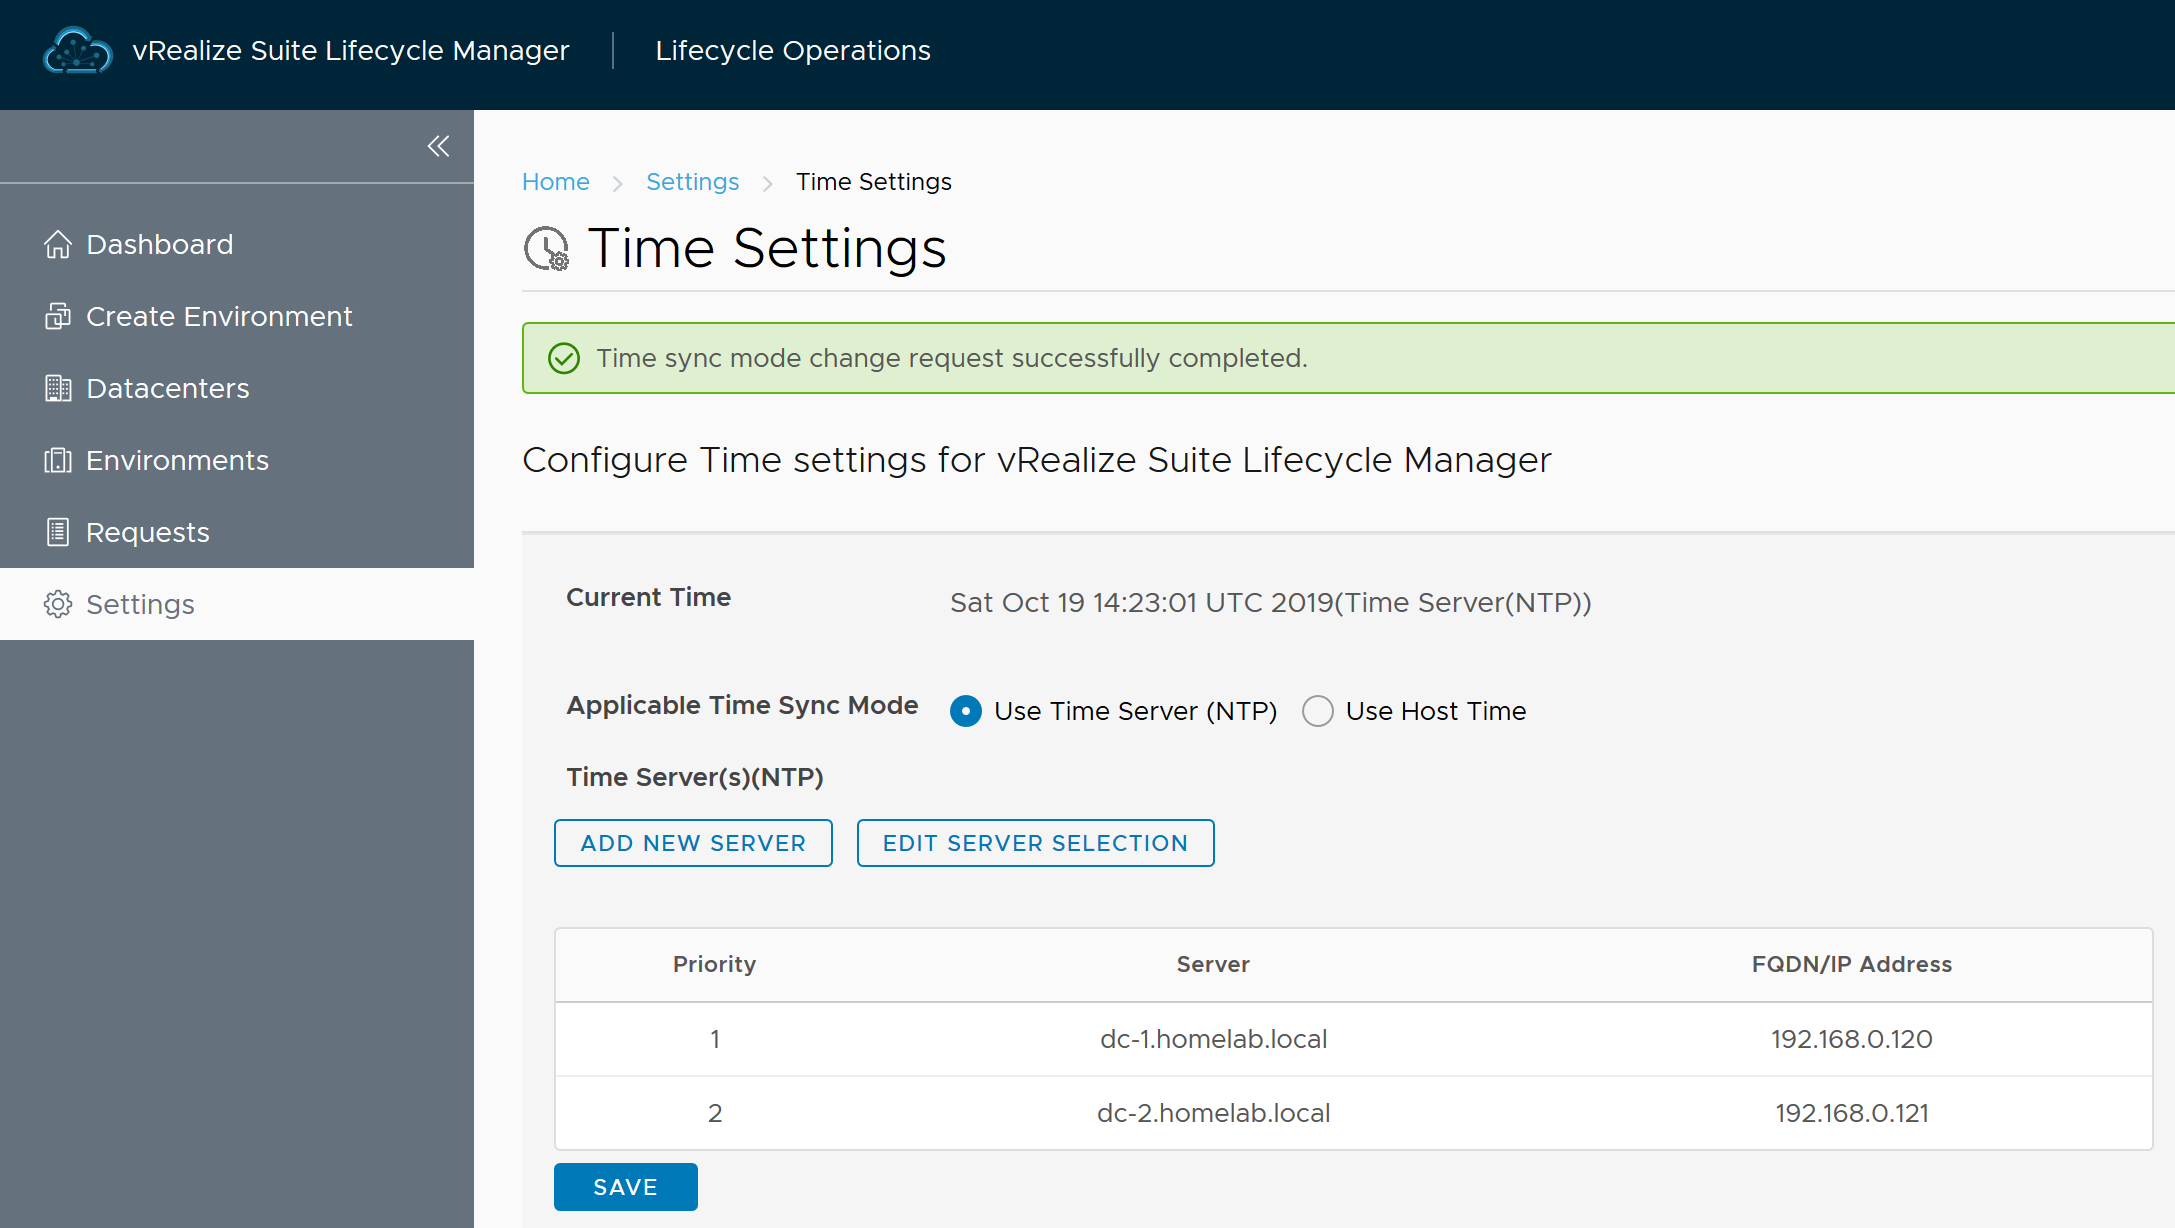The height and width of the screenshot is (1228, 2175).
Task: Open Environments in the sidebar
Action: coord(237,460)
